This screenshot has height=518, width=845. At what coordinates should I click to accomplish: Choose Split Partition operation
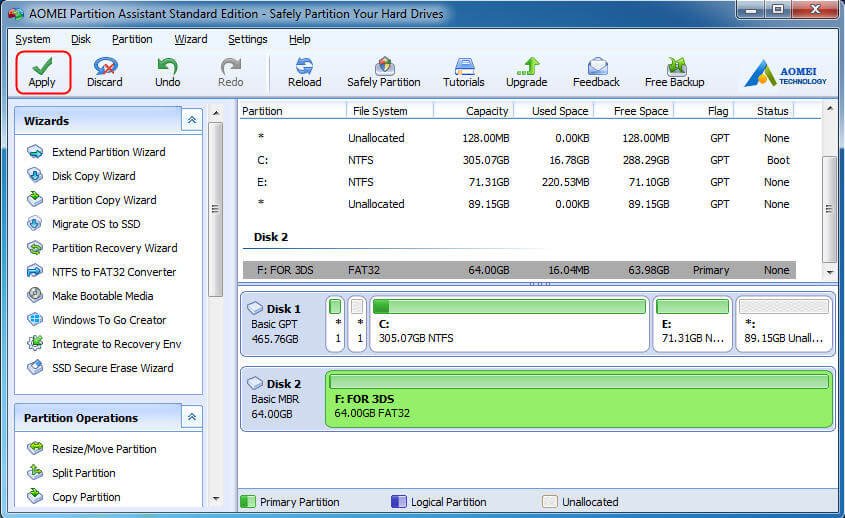coord(71,473)
